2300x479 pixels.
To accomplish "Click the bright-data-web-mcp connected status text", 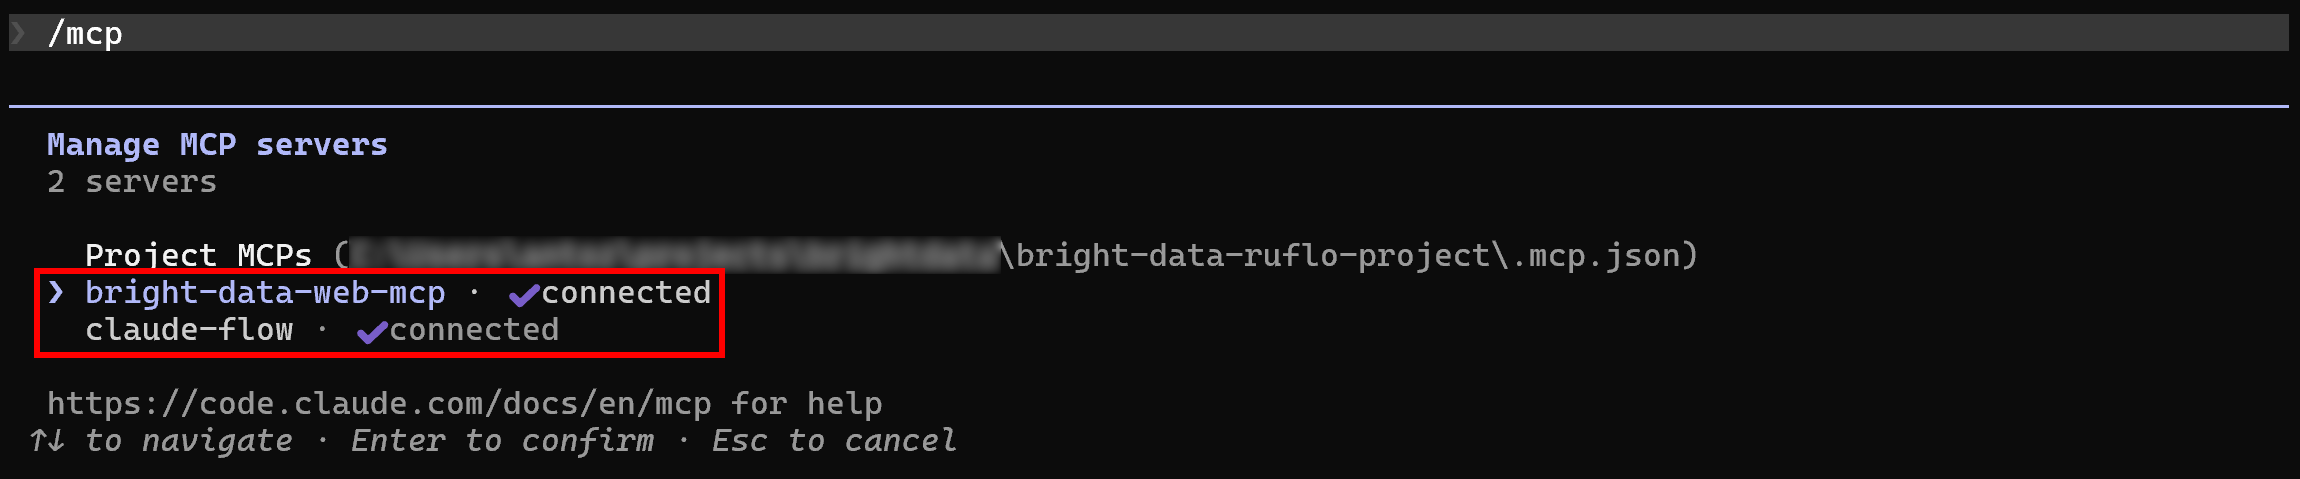I will pos(626,293).
